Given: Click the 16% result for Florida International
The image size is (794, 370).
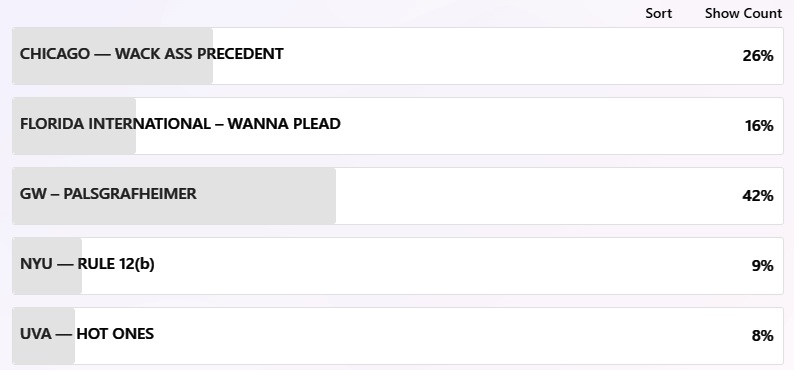Looking at the screenshot, I should [759, 126].
